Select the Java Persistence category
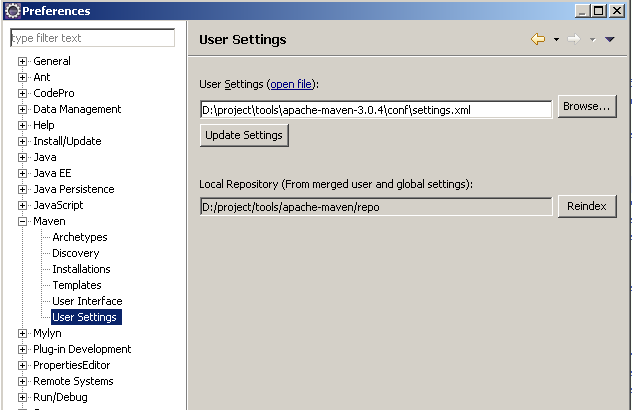The width and height of the screenshot is (632, 410). point(74,189)
